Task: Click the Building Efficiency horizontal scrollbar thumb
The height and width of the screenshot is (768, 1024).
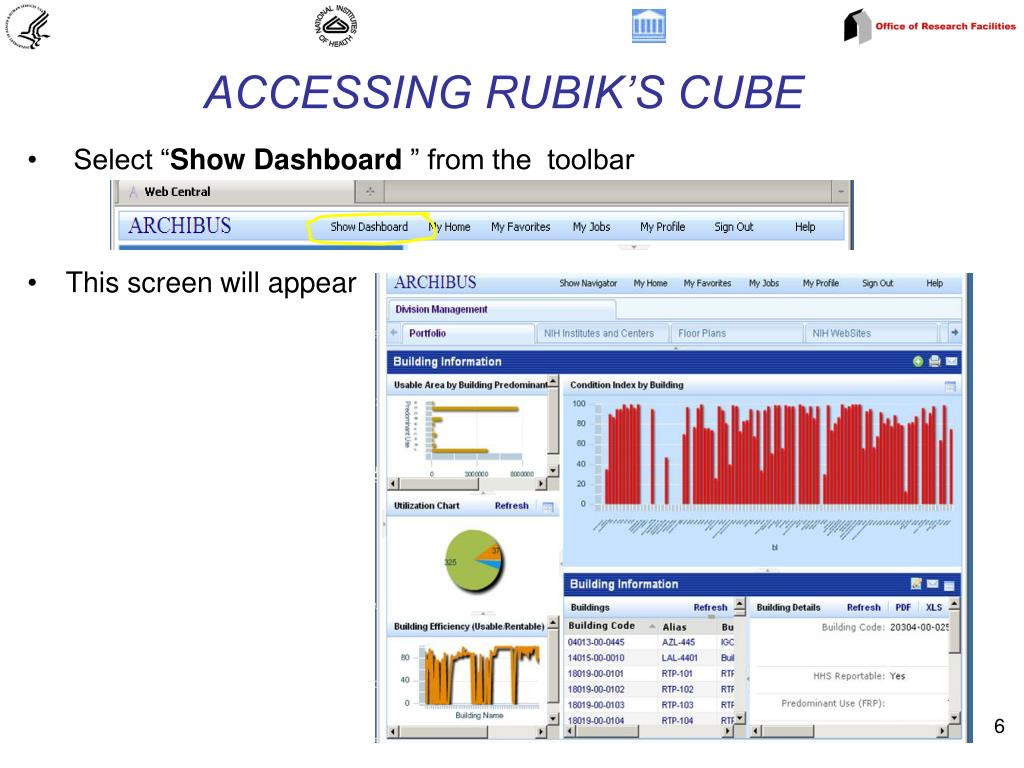Action: click(443, 733)
